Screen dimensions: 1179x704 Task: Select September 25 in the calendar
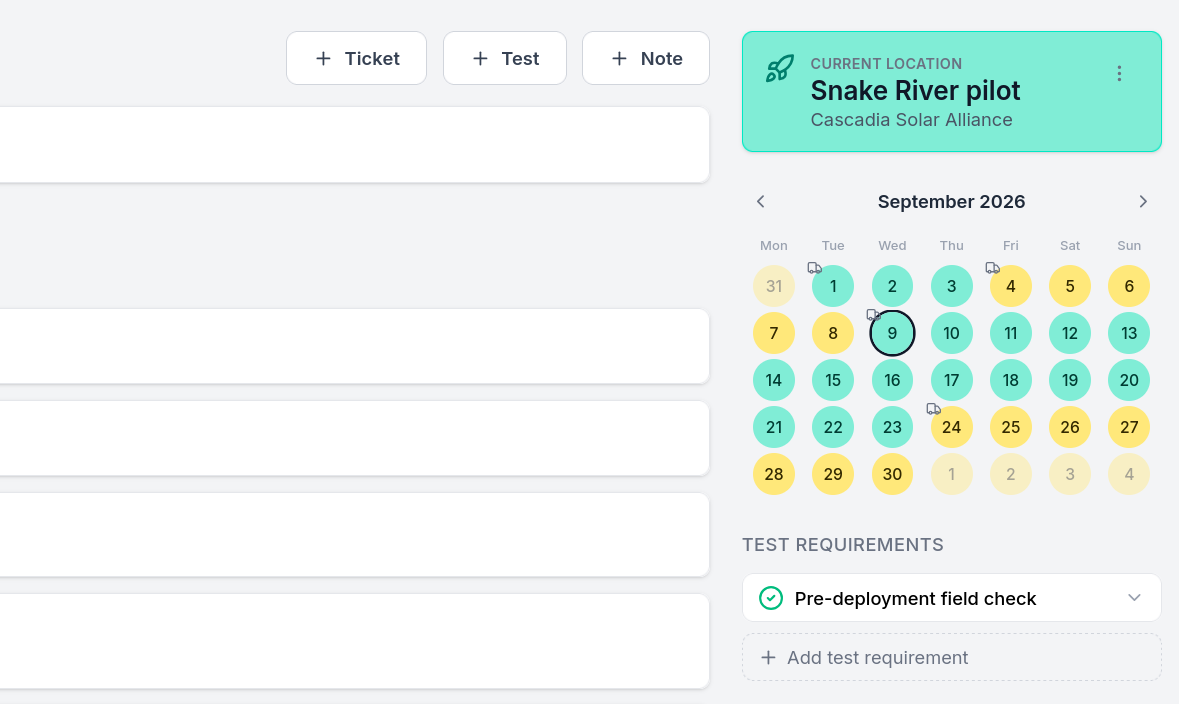pos(1011,427)
